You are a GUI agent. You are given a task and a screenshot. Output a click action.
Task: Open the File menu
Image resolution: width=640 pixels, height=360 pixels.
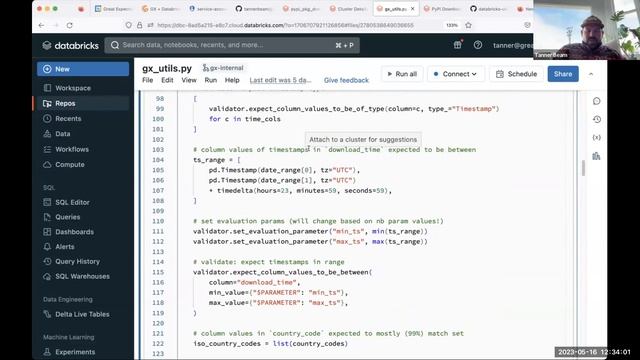147,80
